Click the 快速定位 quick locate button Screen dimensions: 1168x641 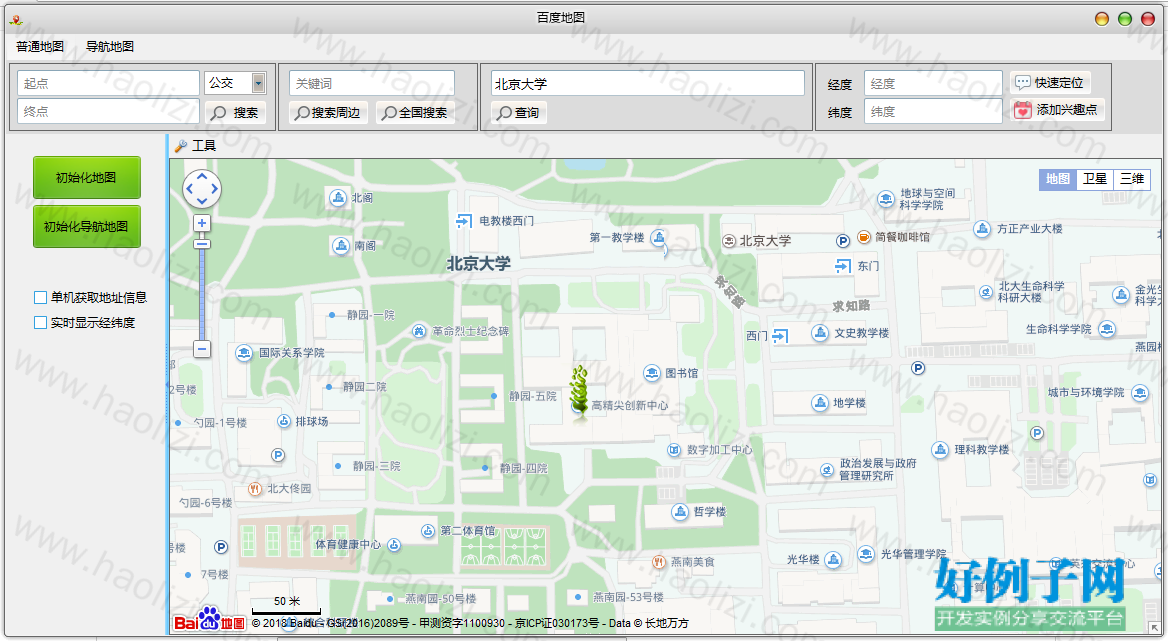point(1050,82)
